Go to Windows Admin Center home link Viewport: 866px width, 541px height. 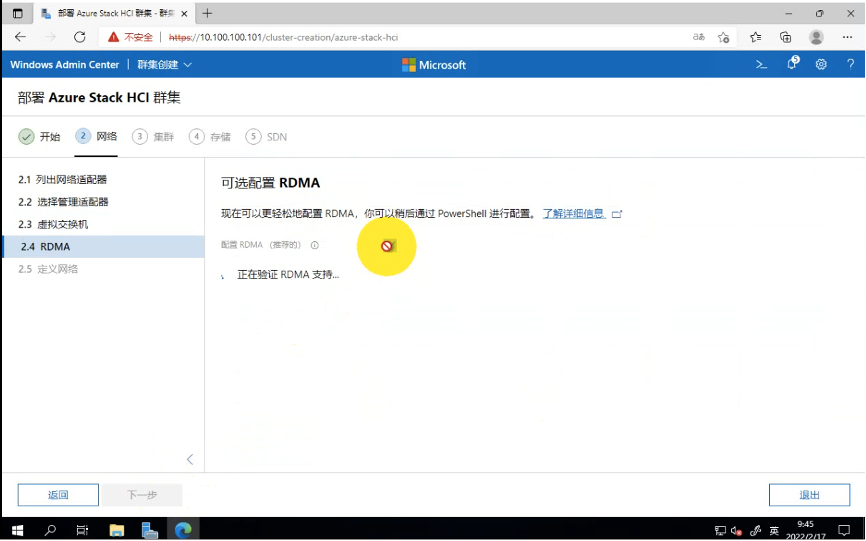(x=65, y=65)
